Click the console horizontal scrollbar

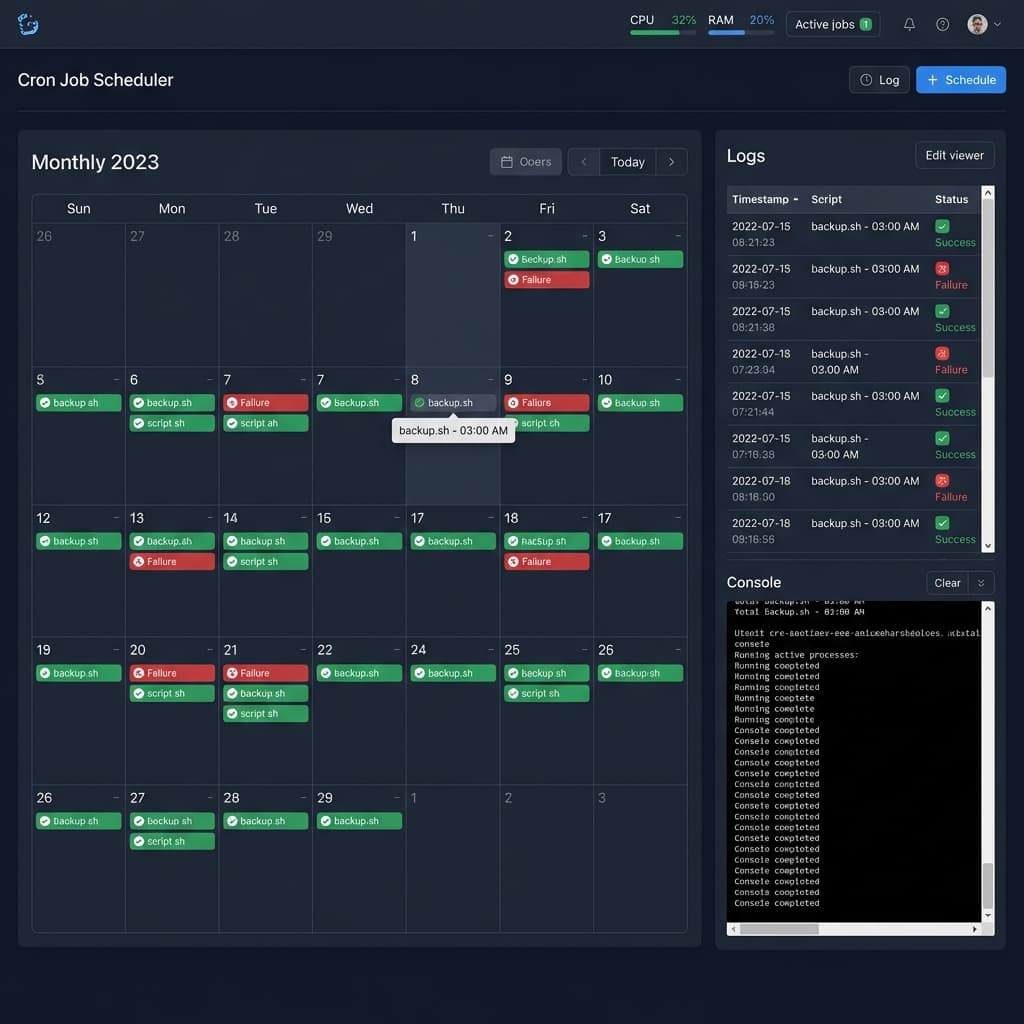click(x=779, y=929)
